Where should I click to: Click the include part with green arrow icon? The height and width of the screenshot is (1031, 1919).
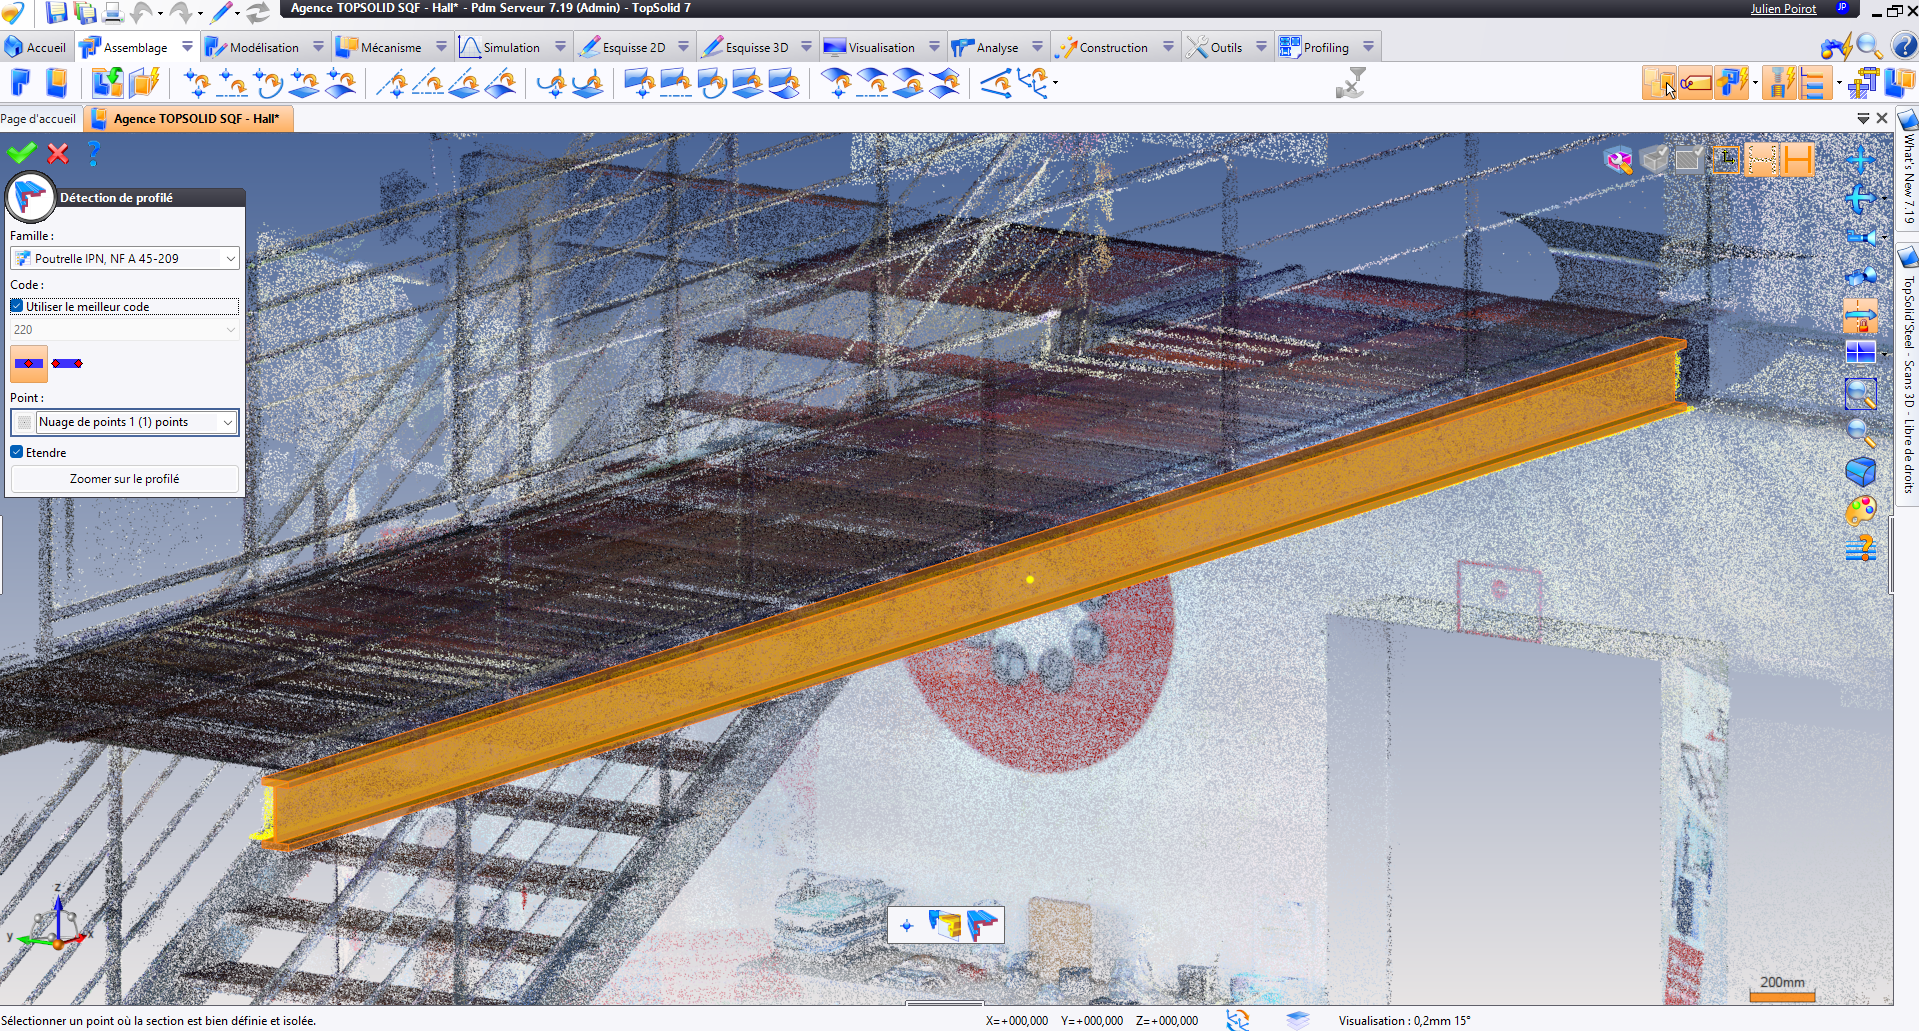coord(107,83)
